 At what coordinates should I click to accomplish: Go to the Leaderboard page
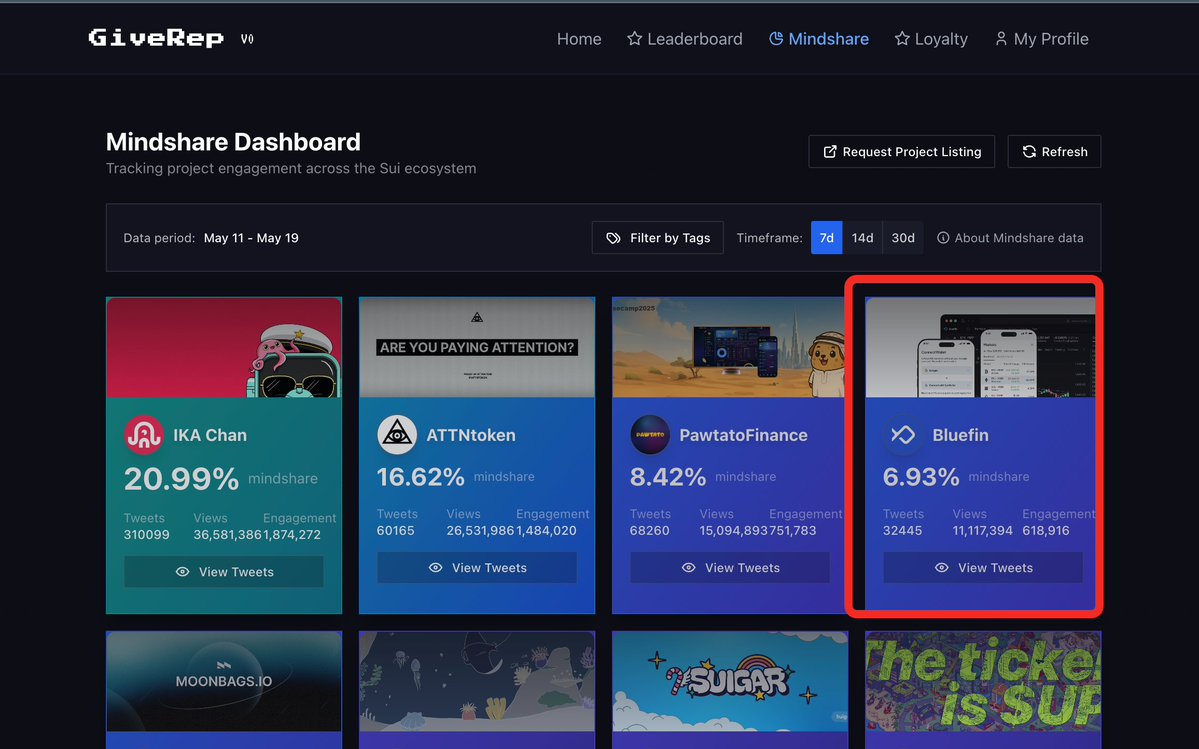click(x=684, y=39)
